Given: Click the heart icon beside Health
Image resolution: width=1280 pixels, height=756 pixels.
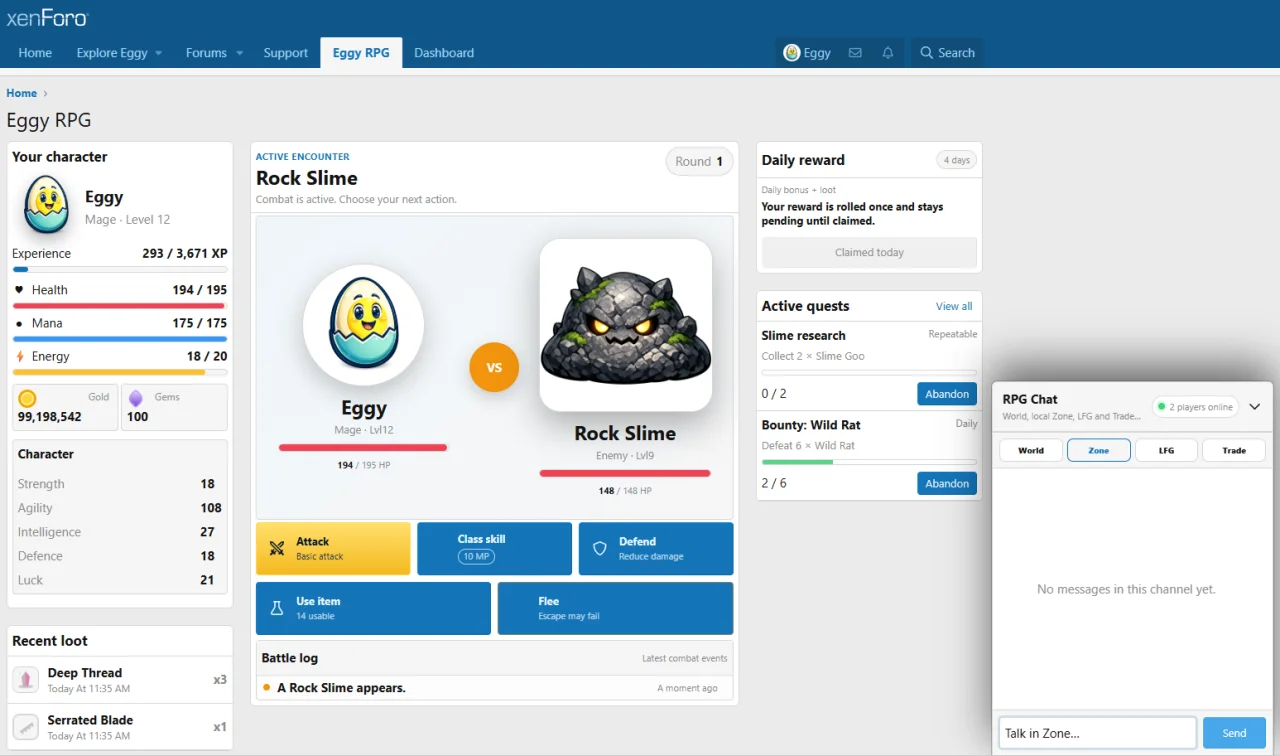Looking at the screenshot, I should [19, 290].
